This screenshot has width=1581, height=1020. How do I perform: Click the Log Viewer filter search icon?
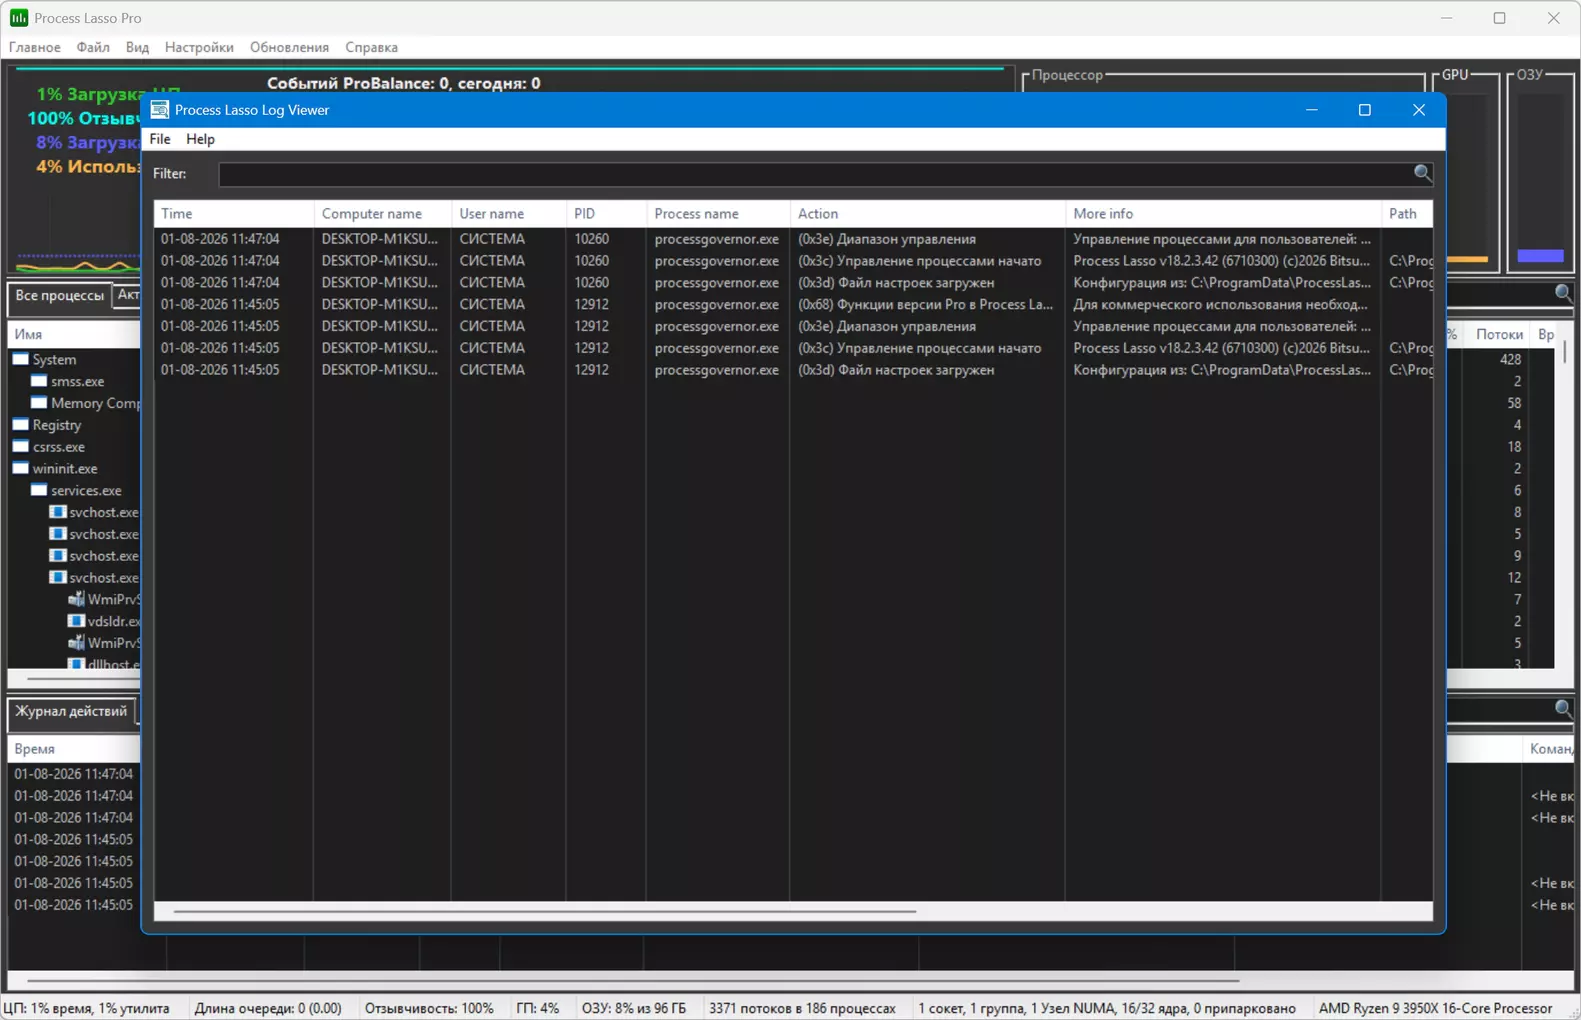[x=1422, y=173]
